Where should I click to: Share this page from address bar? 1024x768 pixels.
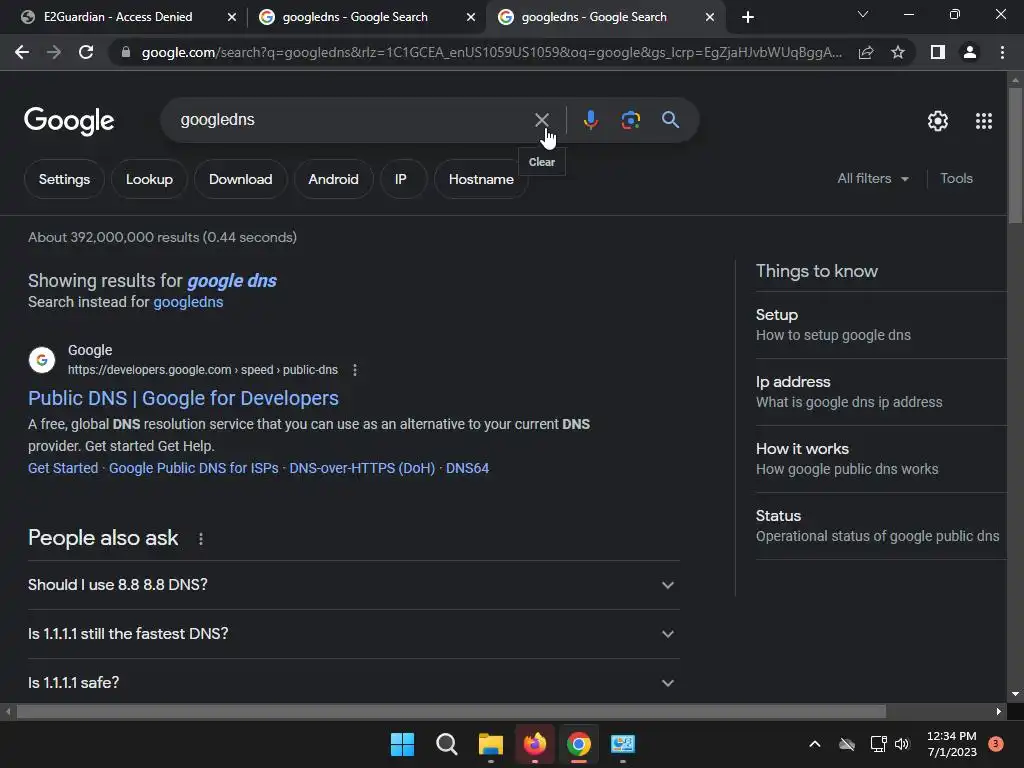tap(866, 52)
